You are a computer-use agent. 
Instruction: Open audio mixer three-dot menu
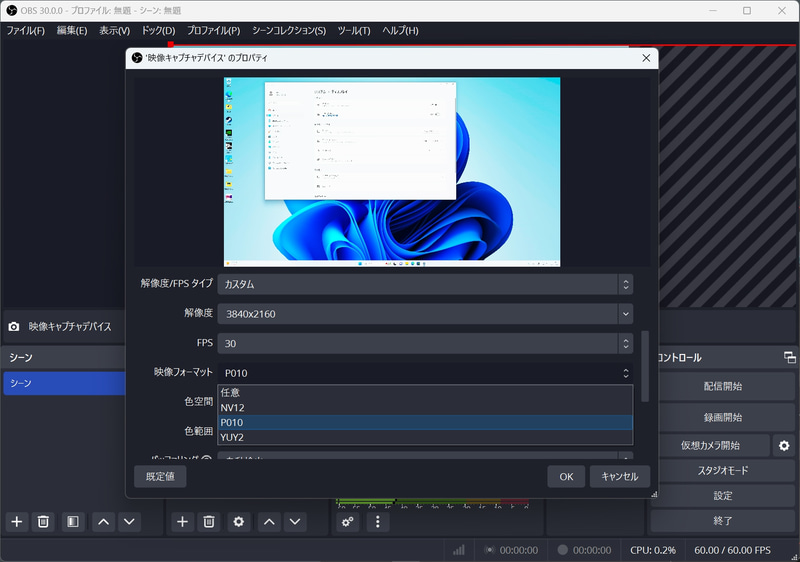[x=378, y=522]
